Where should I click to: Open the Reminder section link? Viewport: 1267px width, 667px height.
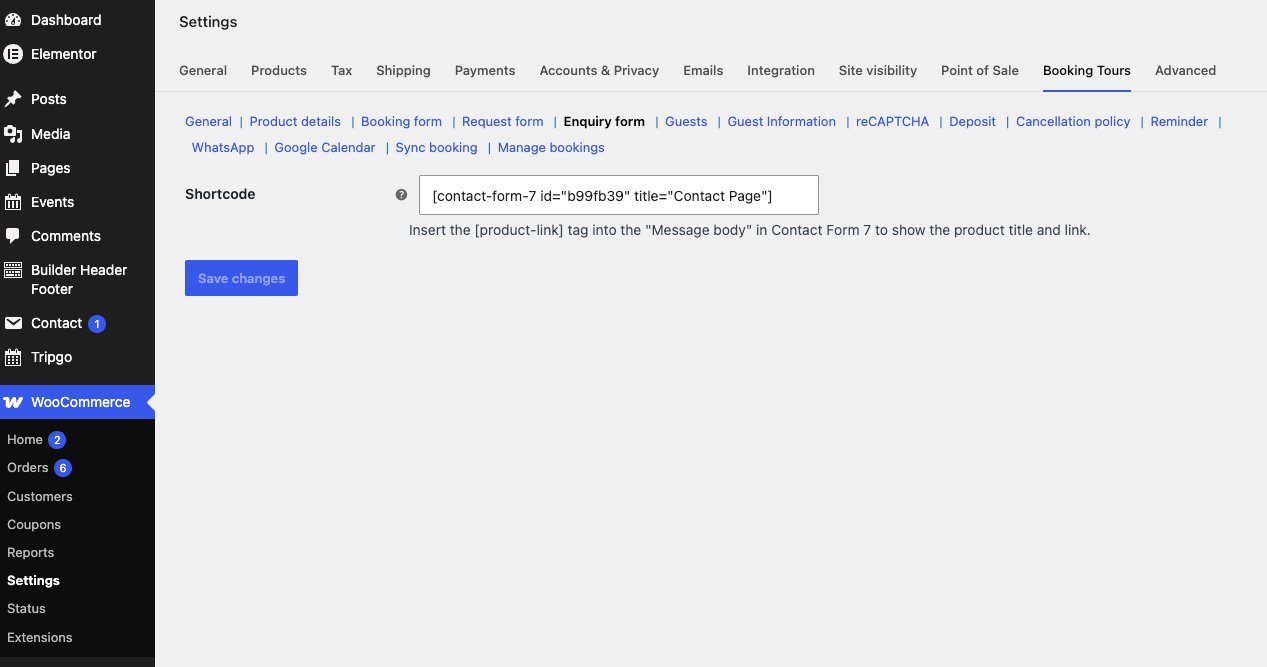pos(1179,121)
